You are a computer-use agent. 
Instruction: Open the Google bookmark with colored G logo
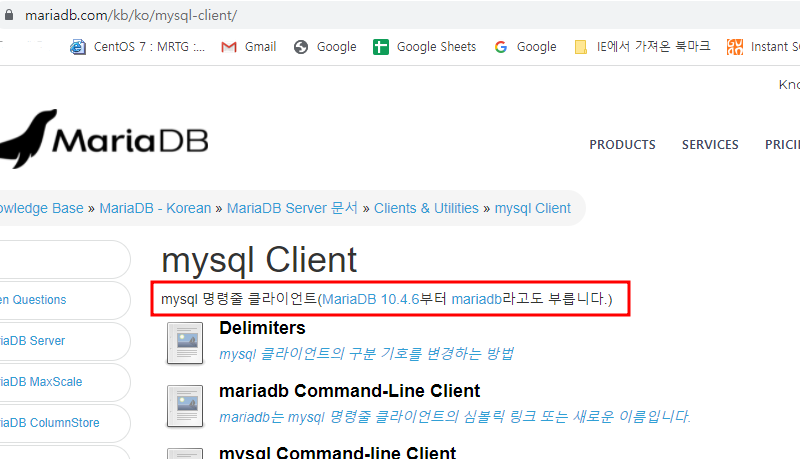pyautogui.click(x=526, y=47)
